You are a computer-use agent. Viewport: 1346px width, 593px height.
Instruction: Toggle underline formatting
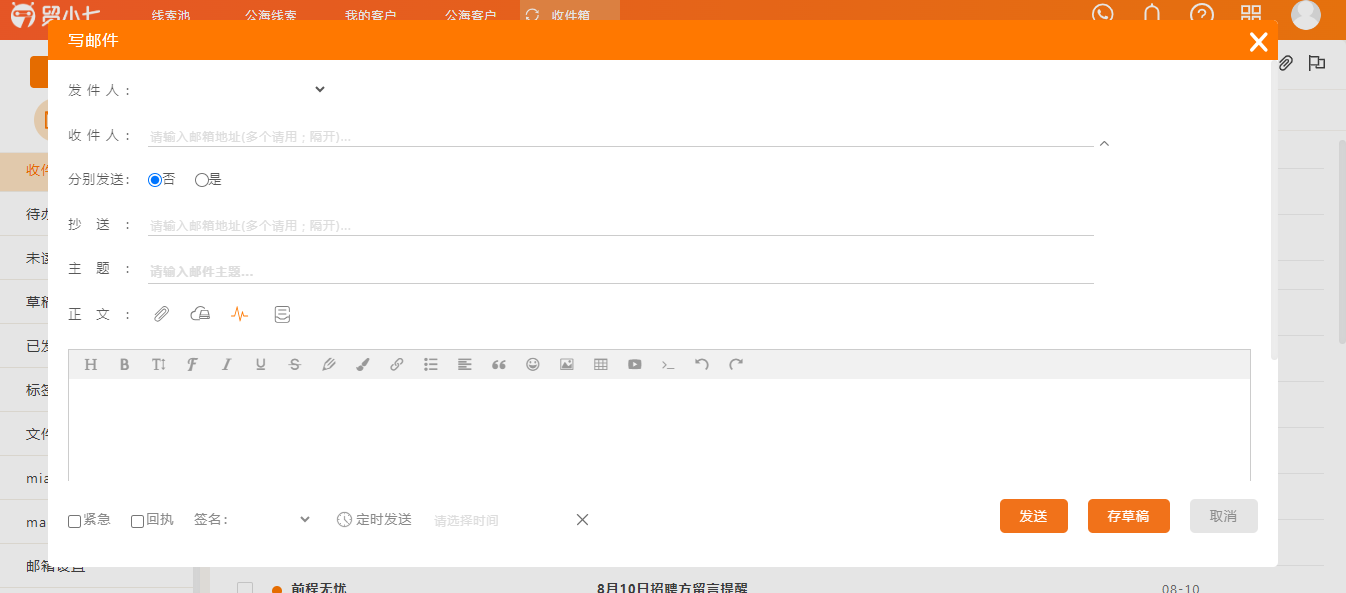[x=261, y=365]
